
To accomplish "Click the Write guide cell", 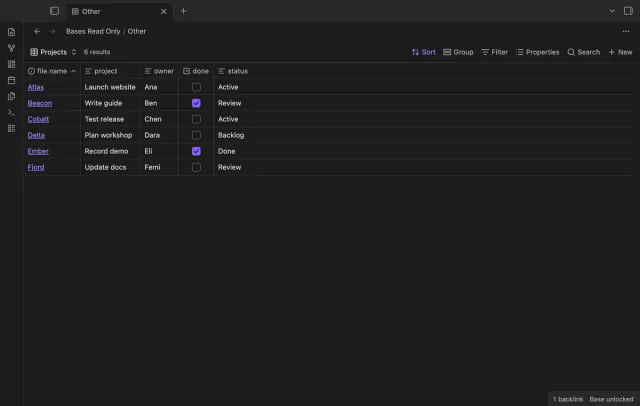I will [110, 103].
